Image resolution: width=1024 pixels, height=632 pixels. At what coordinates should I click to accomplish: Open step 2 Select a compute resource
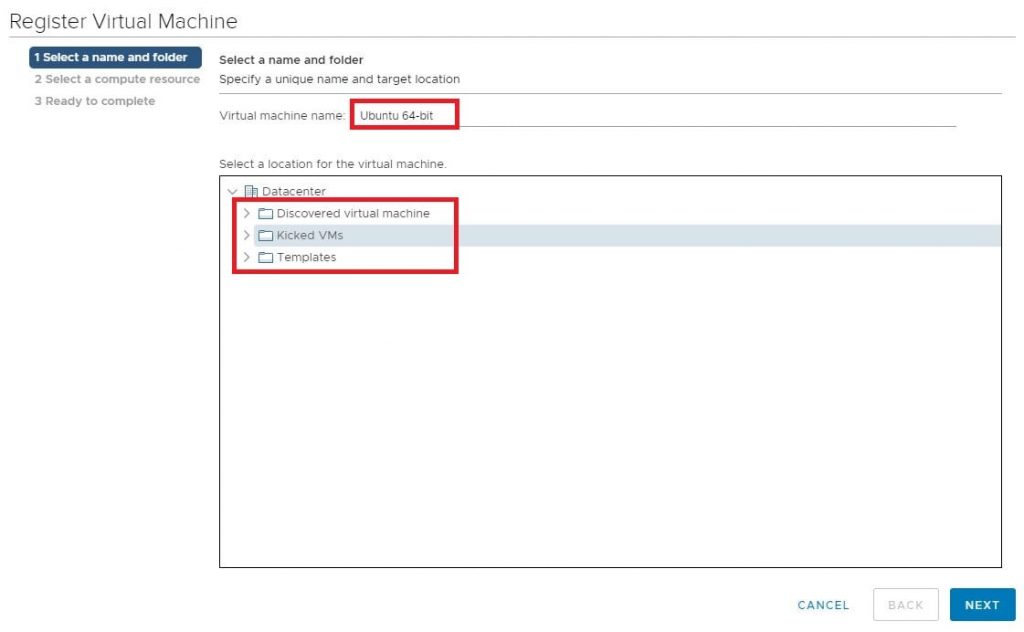[117, 79]
